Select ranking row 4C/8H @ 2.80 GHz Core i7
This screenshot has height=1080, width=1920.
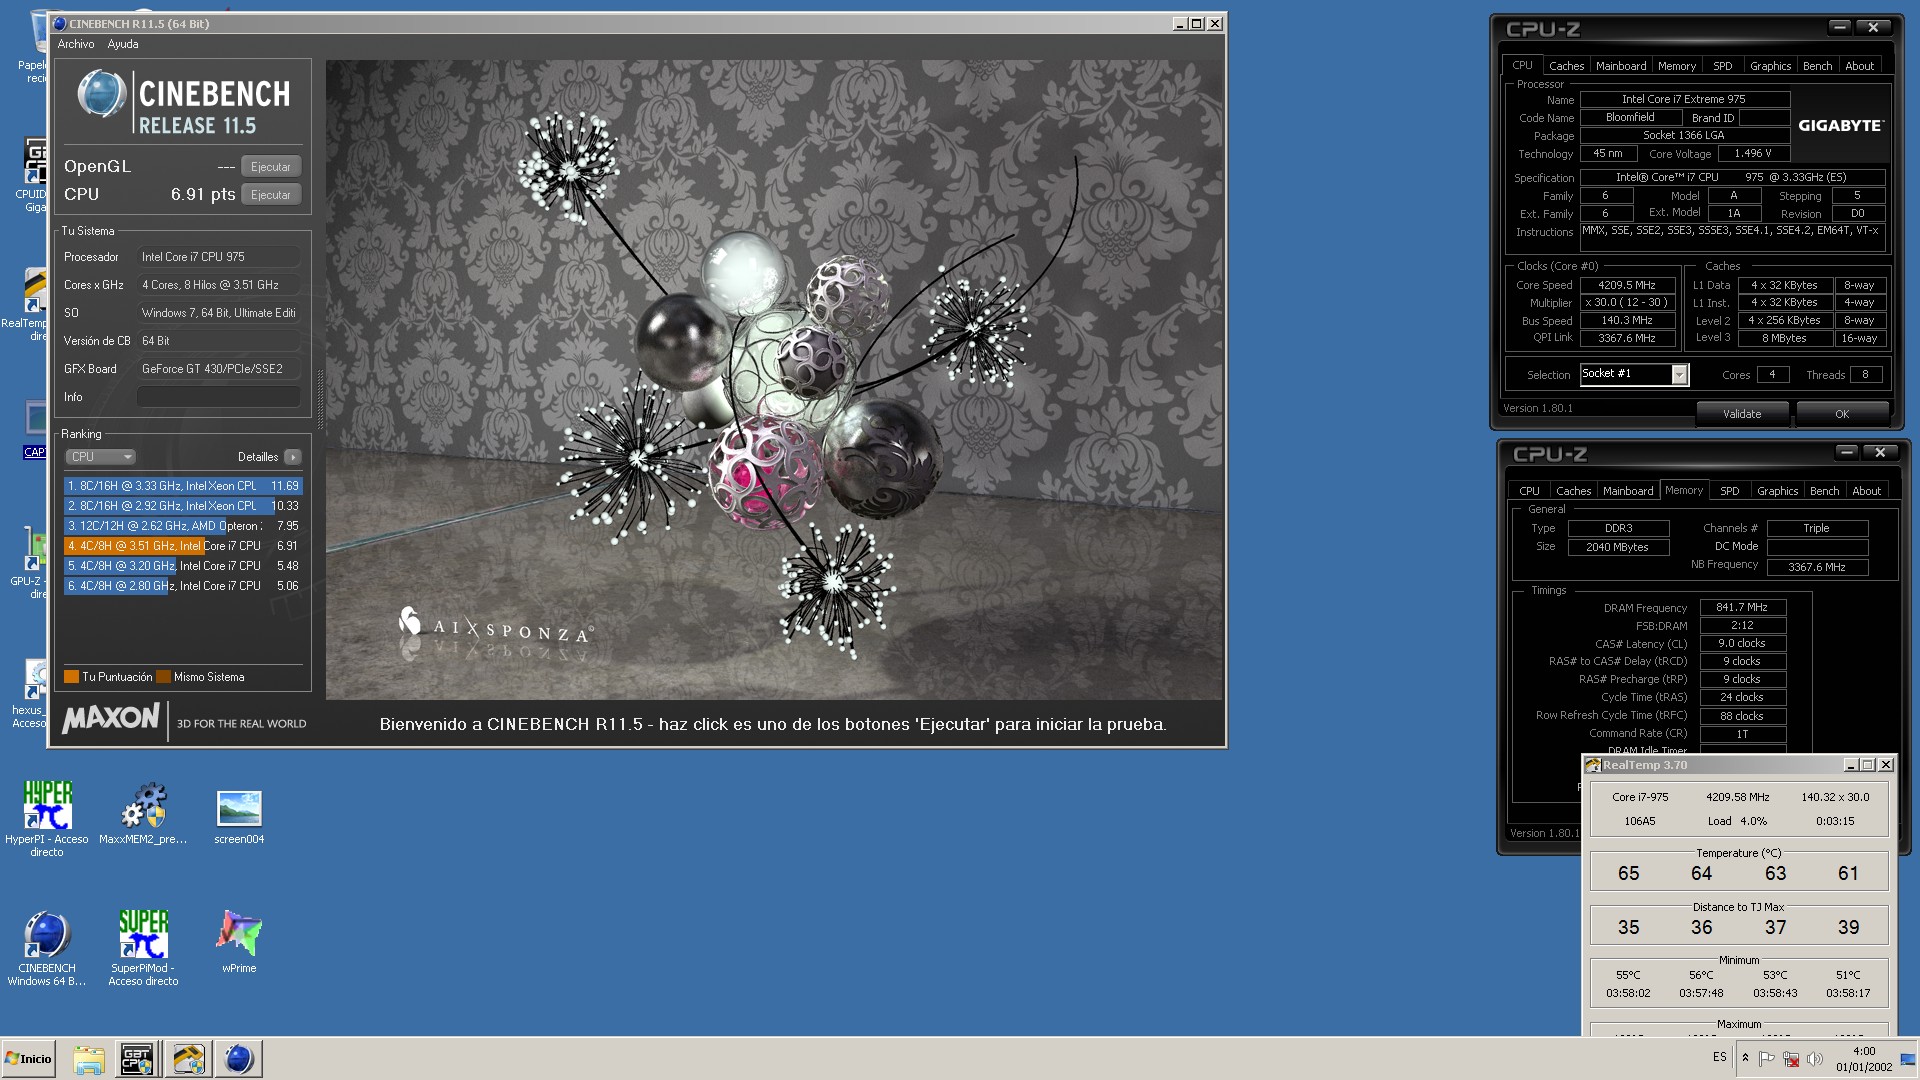click(x=183, y=586)
